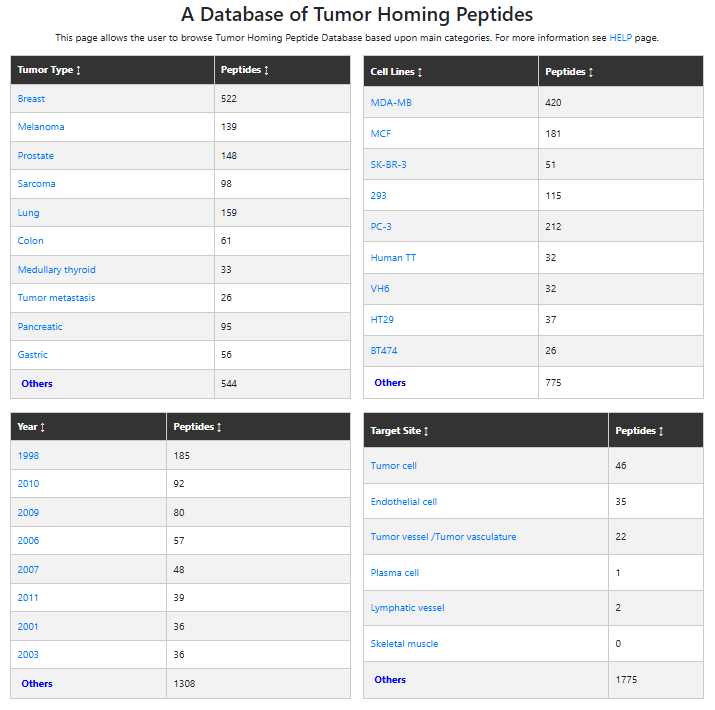Show Others in Tumor Type table

click(x=37, y=384)
